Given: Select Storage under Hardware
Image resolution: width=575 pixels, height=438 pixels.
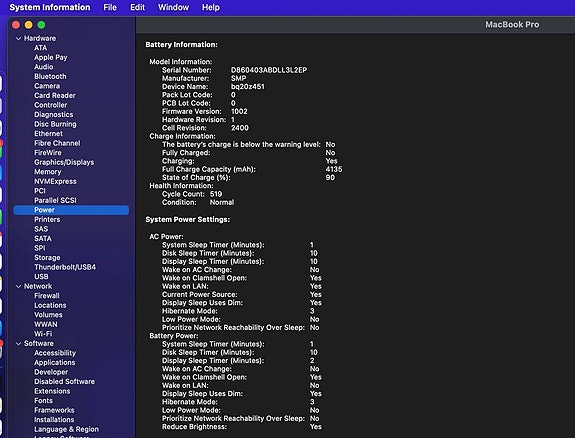Looking at the screenshot, I should (x=47, y=258).
